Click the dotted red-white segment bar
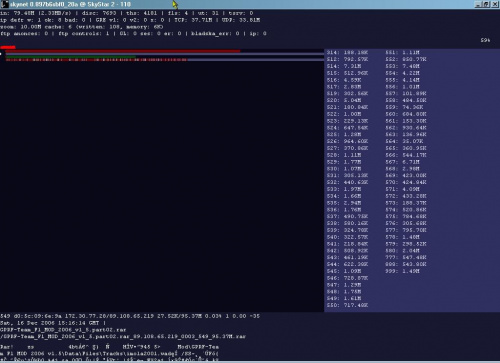Image resolution: width=500 pixels, height=363 pixels. pyautogui.click(x=96, y=60)
